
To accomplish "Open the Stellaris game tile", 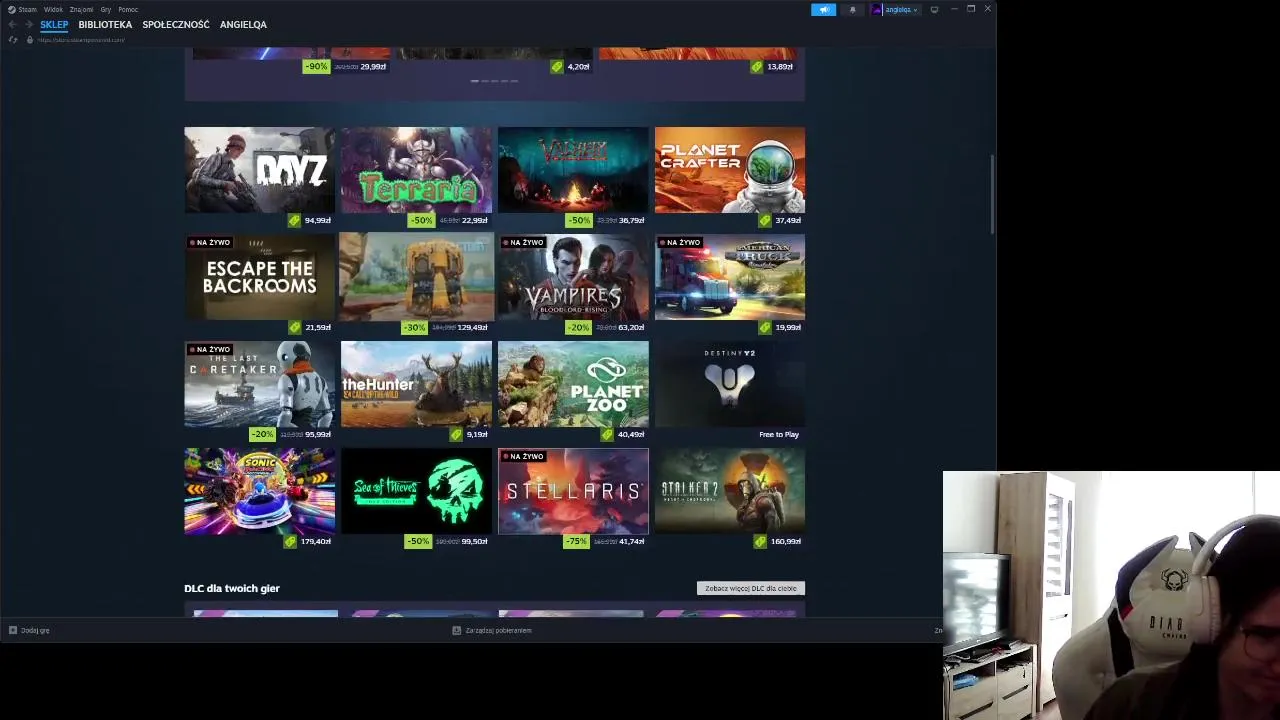I will (x=573, y=491).
